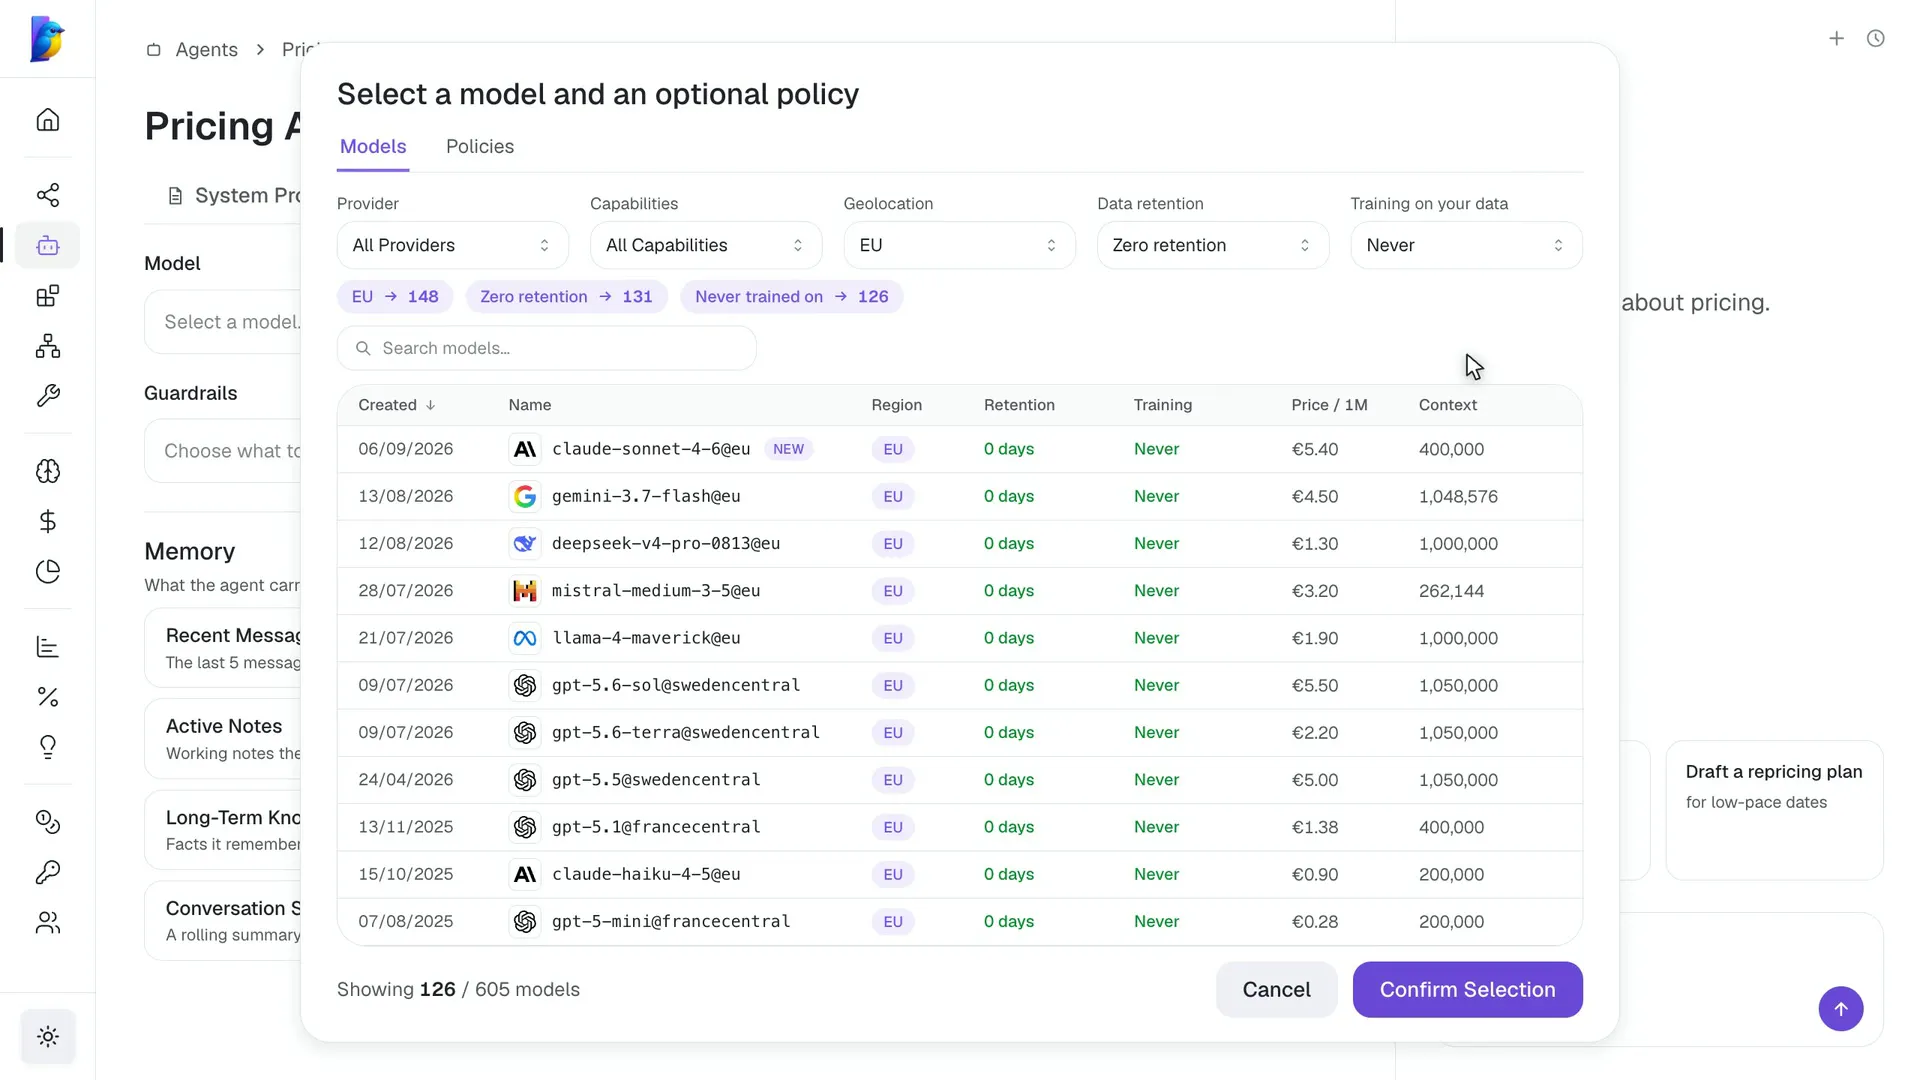Click the hierarchy tree sidebar icon
This screenshot has height=1080, width=1920.
tap(48, 346)
